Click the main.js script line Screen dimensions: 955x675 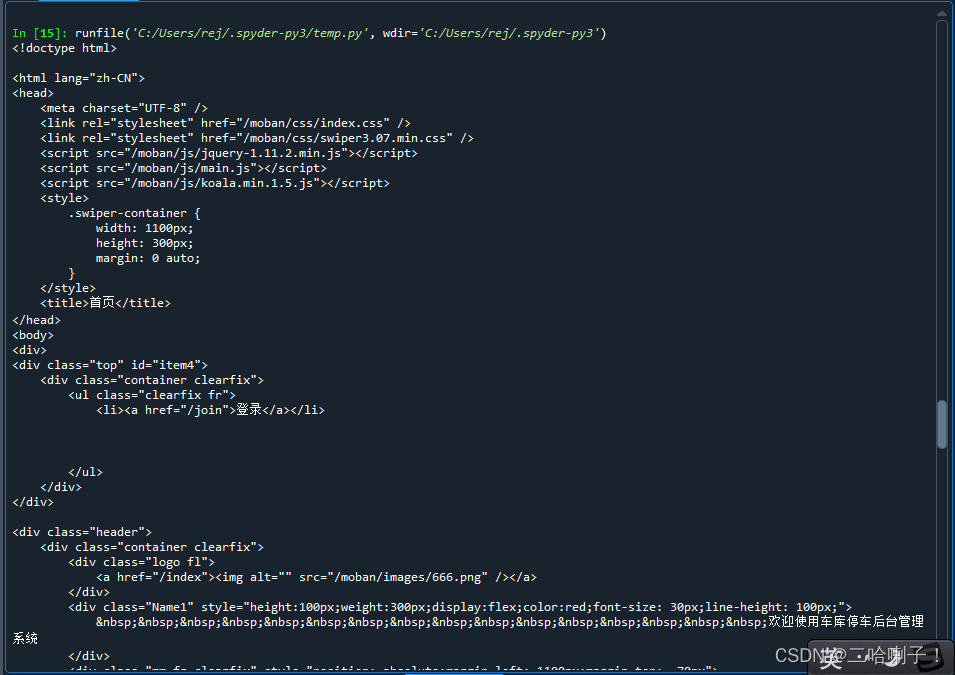click(183, 168)
